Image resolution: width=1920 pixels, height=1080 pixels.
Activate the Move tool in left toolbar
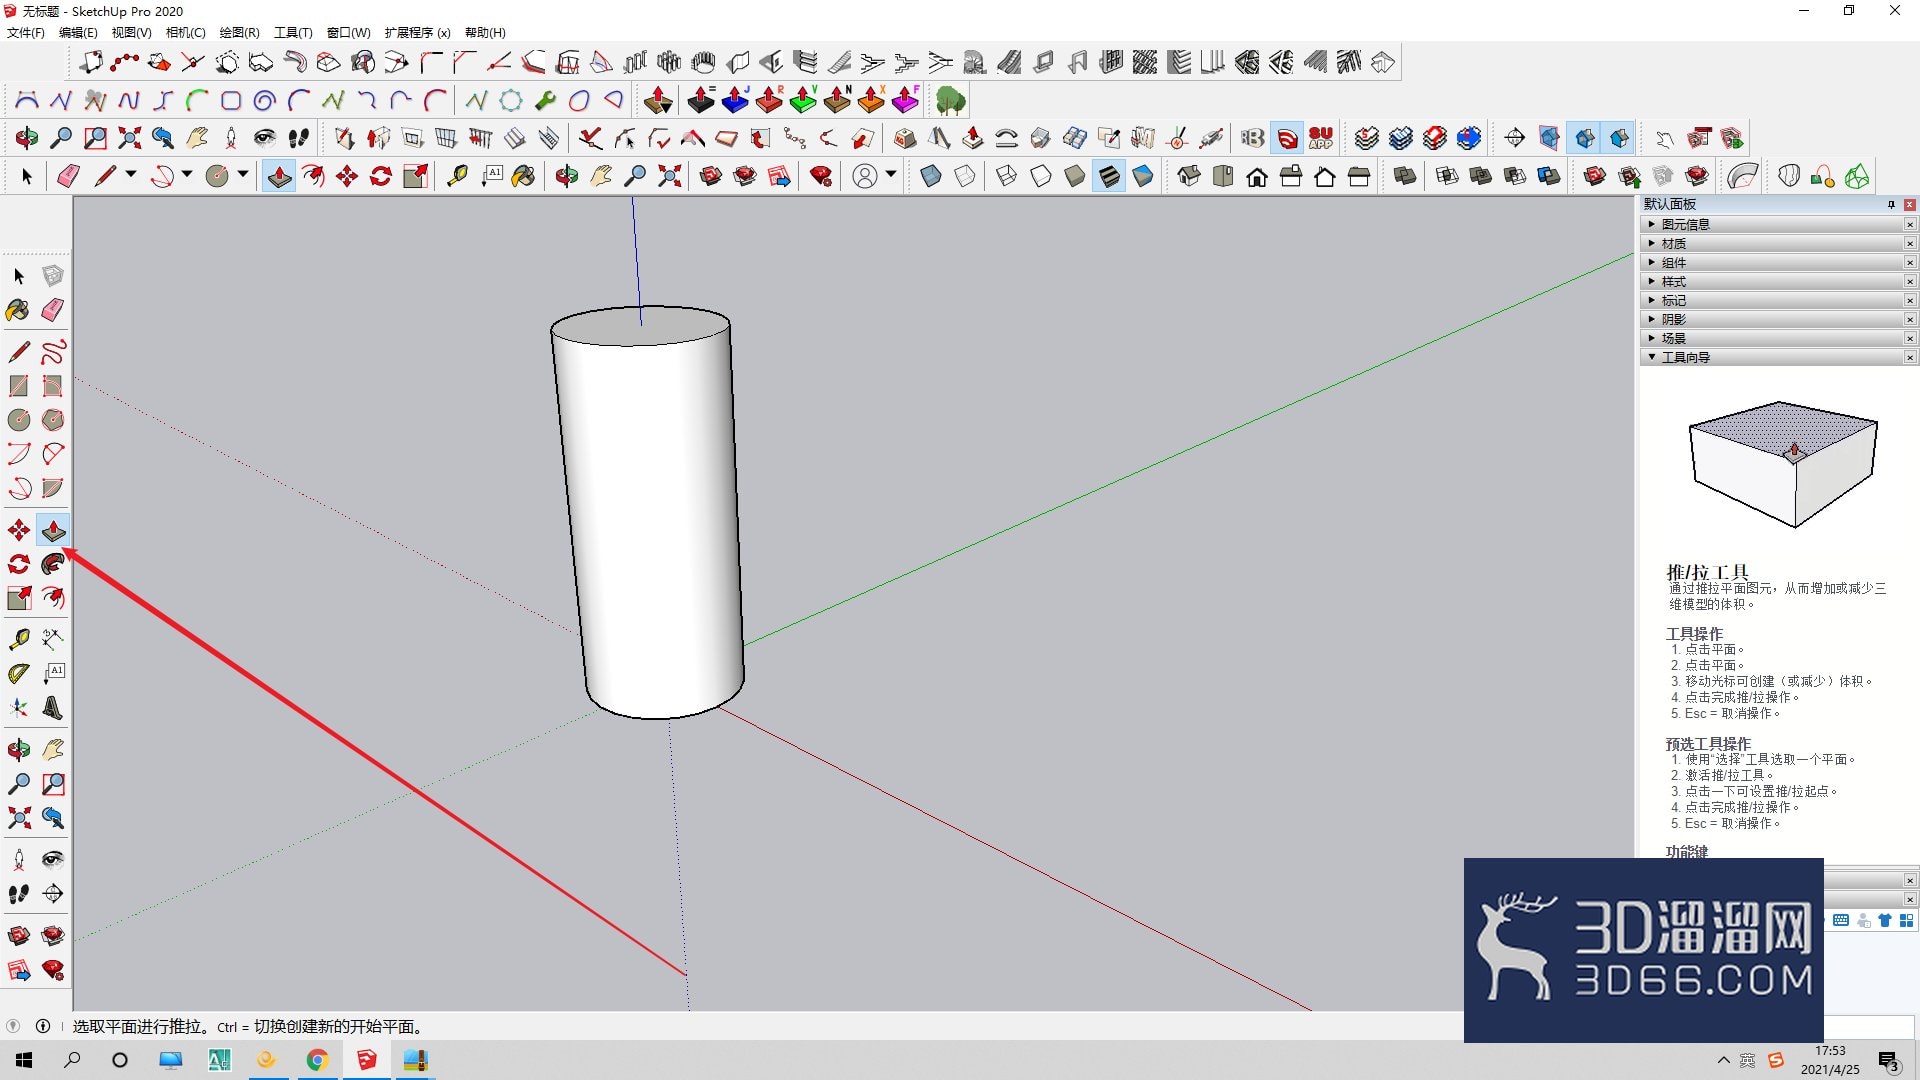[x=19, y=530]
